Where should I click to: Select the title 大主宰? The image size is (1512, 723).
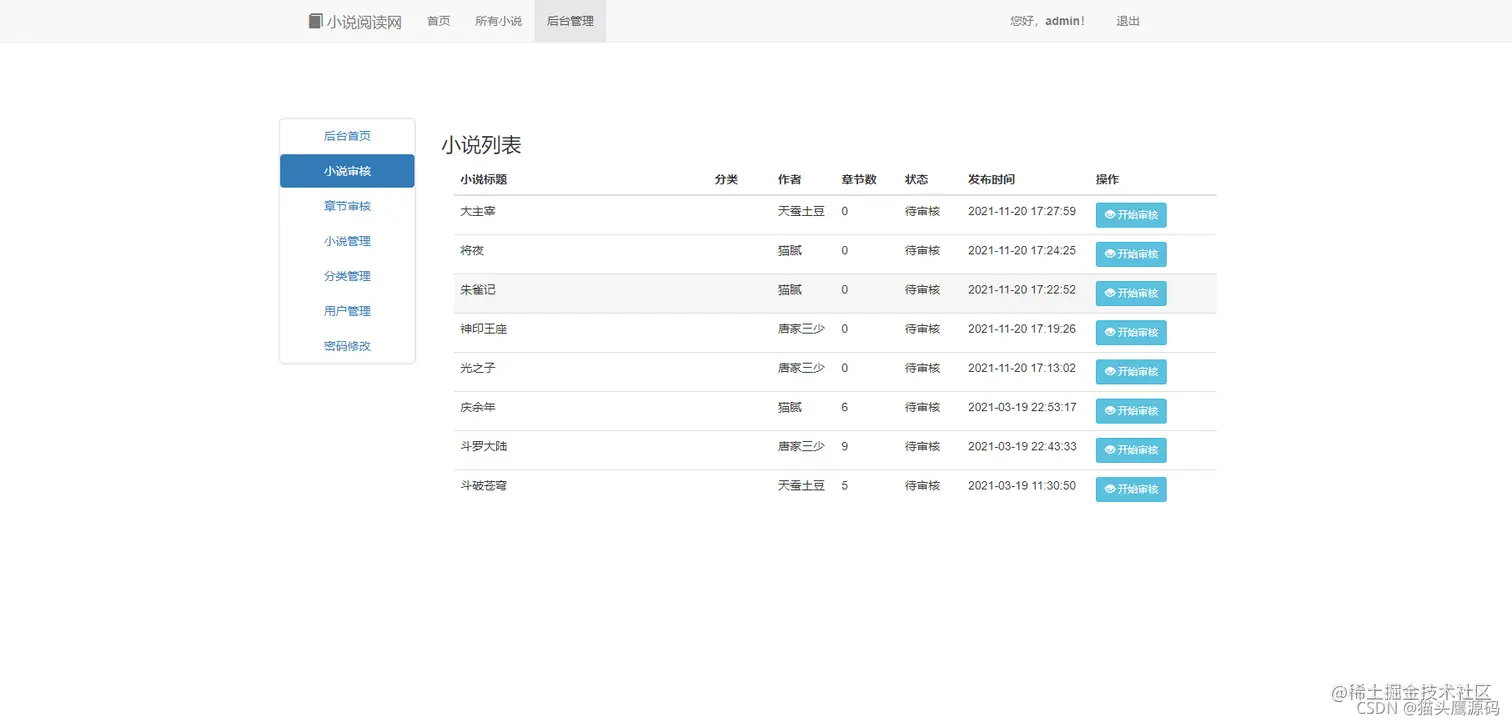coord(478,211)
